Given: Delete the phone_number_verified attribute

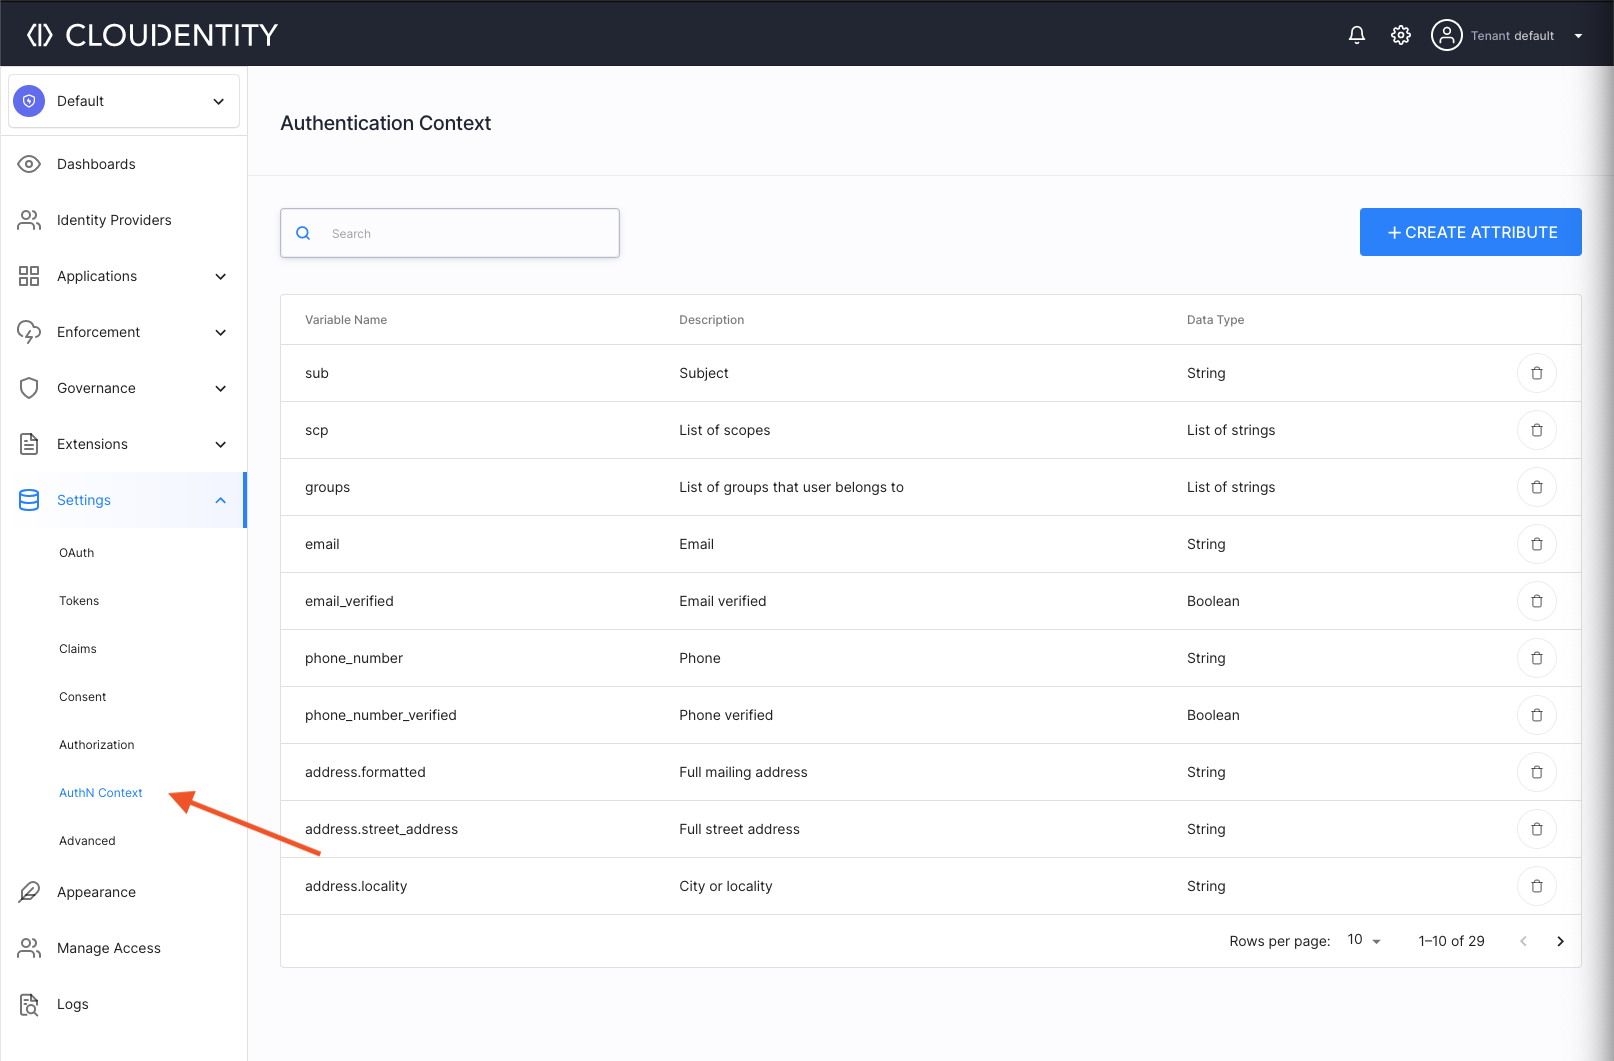Looking at the screenshot, I should point(1537,715).
